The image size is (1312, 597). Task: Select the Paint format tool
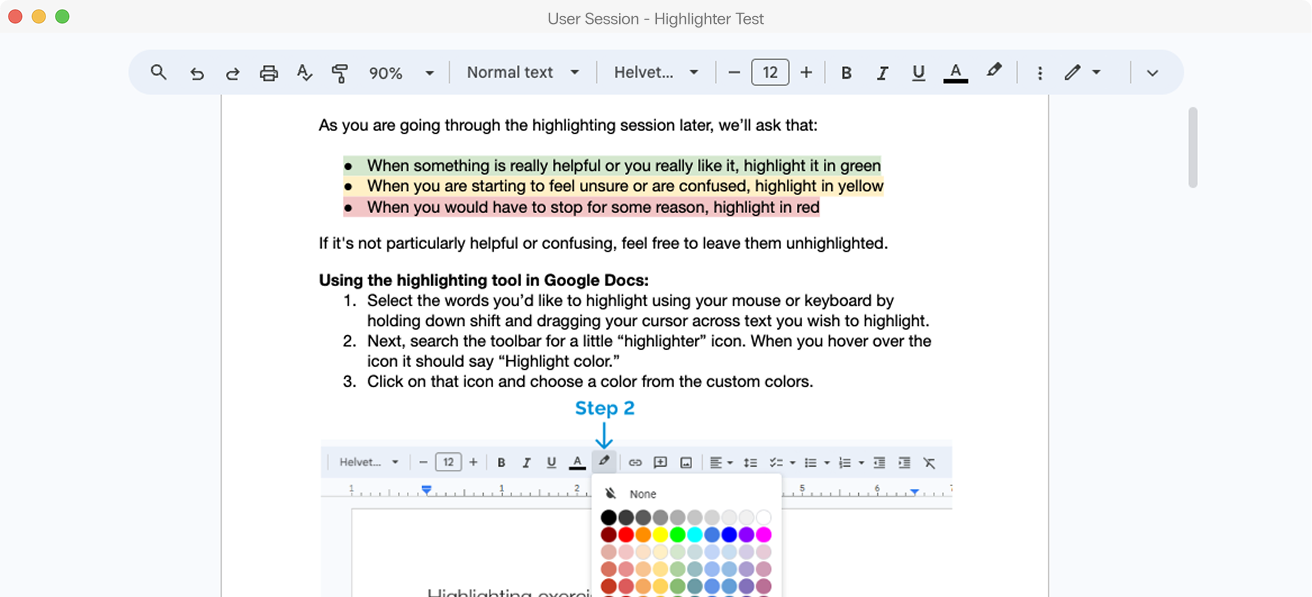340,72
